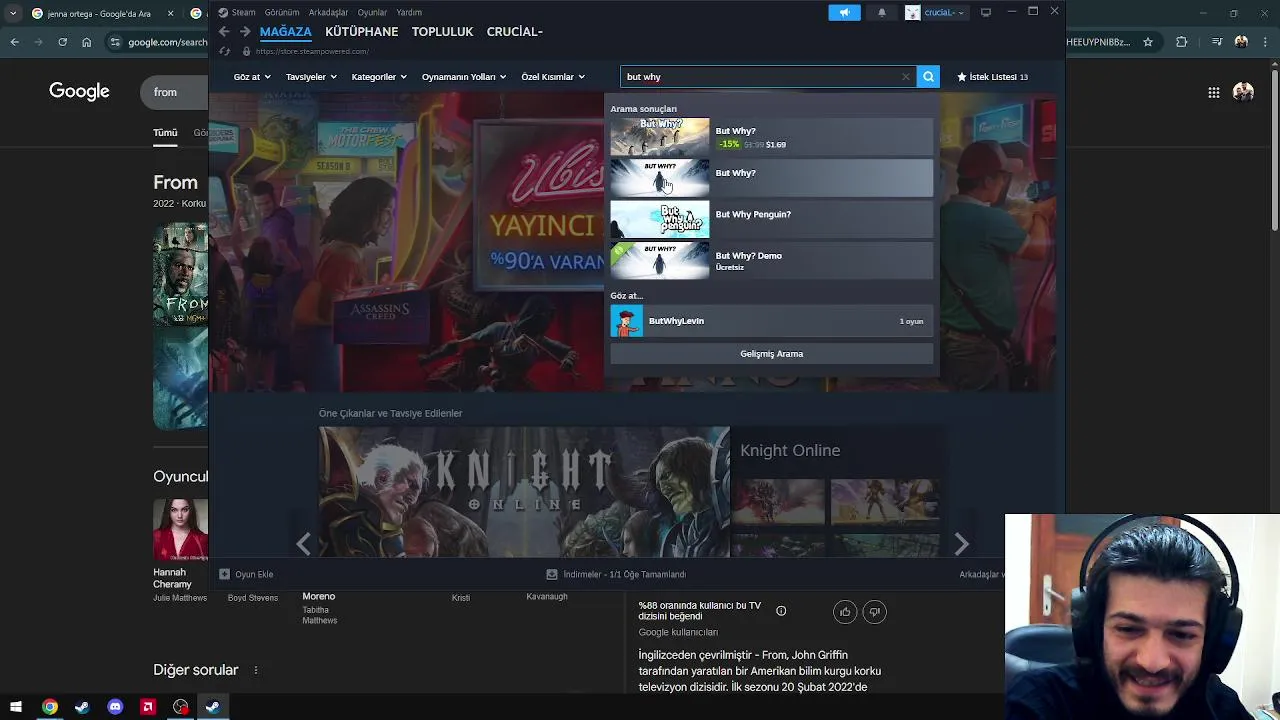Open Oyunlar menu
The height and width of the screenshot is (720, 1280).
point(372,12)
